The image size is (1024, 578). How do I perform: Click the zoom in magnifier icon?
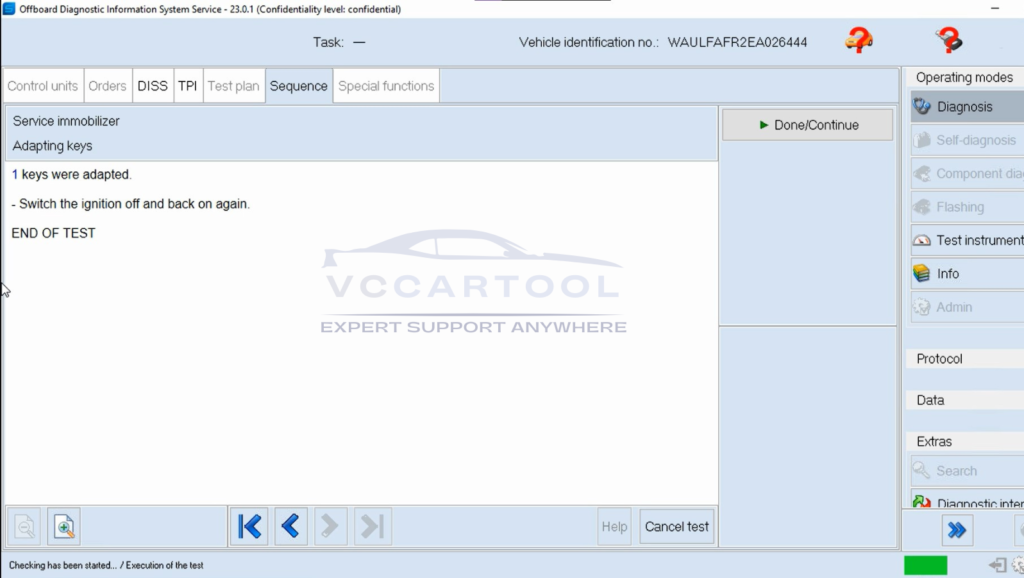click(x=63, y=526)
